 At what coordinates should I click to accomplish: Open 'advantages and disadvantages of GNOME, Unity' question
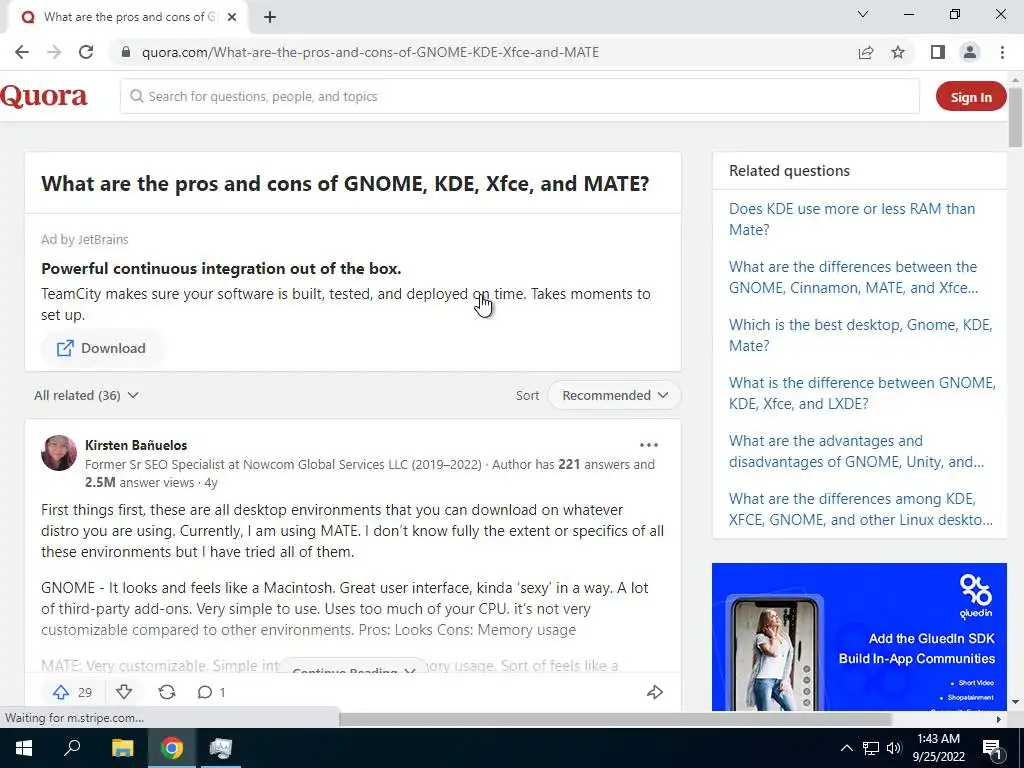[x=856, y=451]
